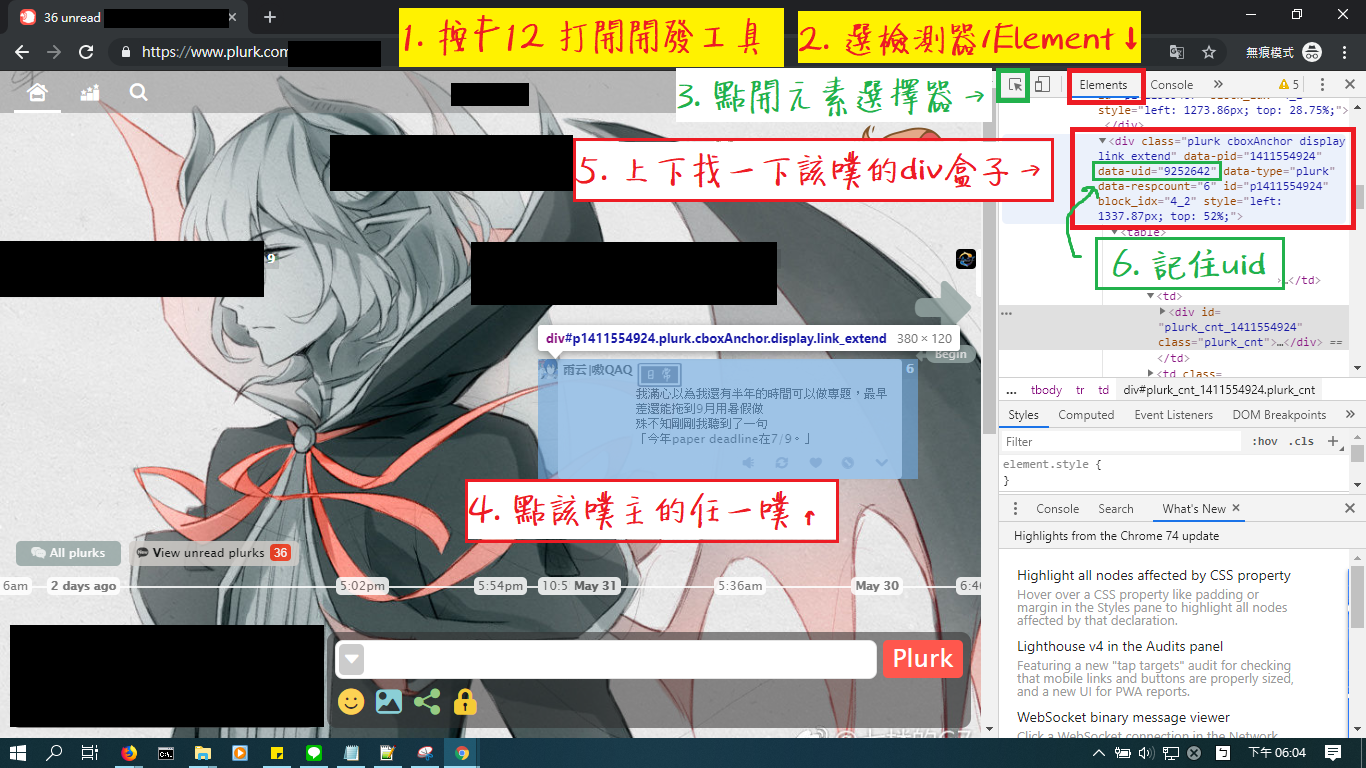
Task: Open the Plurk friends icon
Action: tap(90, 93)
